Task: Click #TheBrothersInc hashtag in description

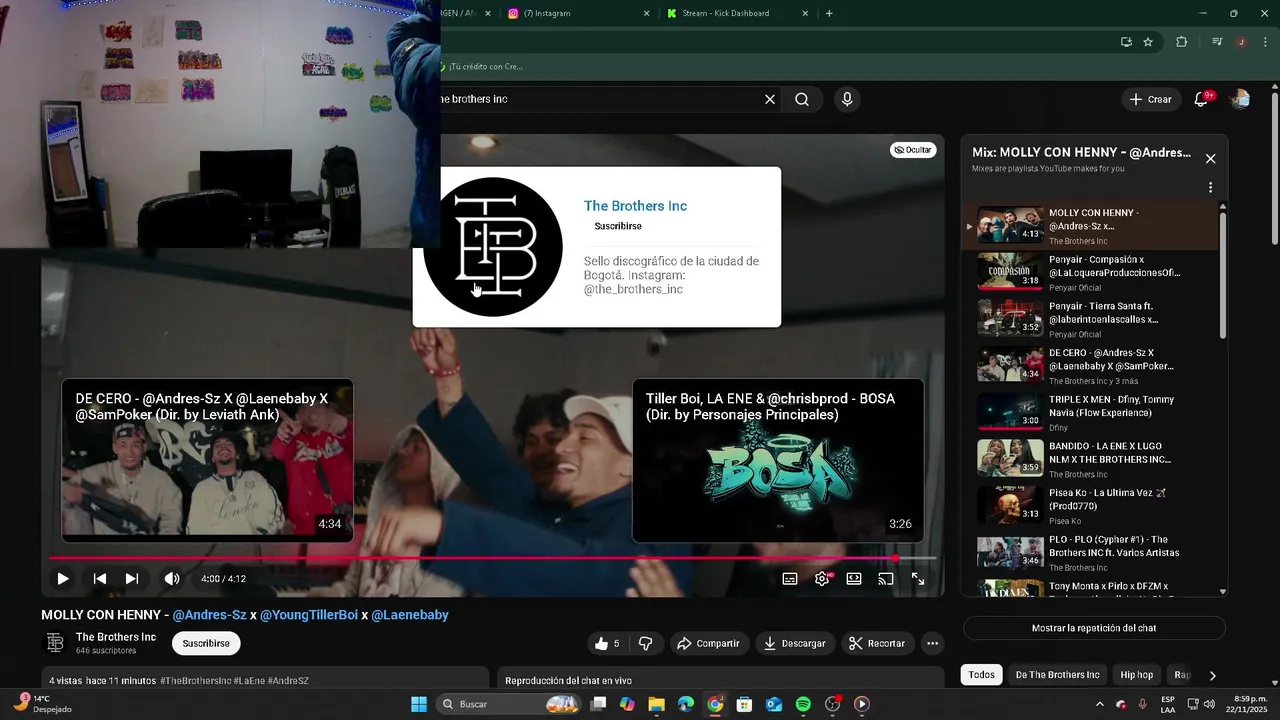Action: pyautogui.click(x=196, y=681)
